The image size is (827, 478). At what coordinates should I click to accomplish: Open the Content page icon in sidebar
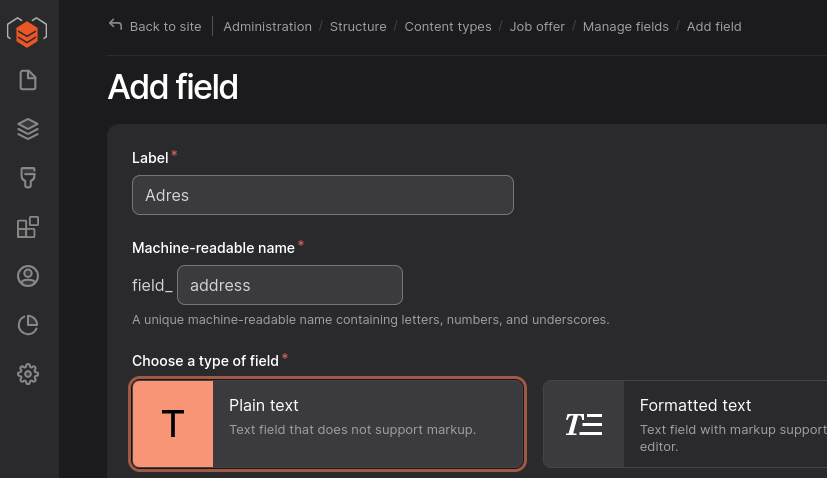28,80
